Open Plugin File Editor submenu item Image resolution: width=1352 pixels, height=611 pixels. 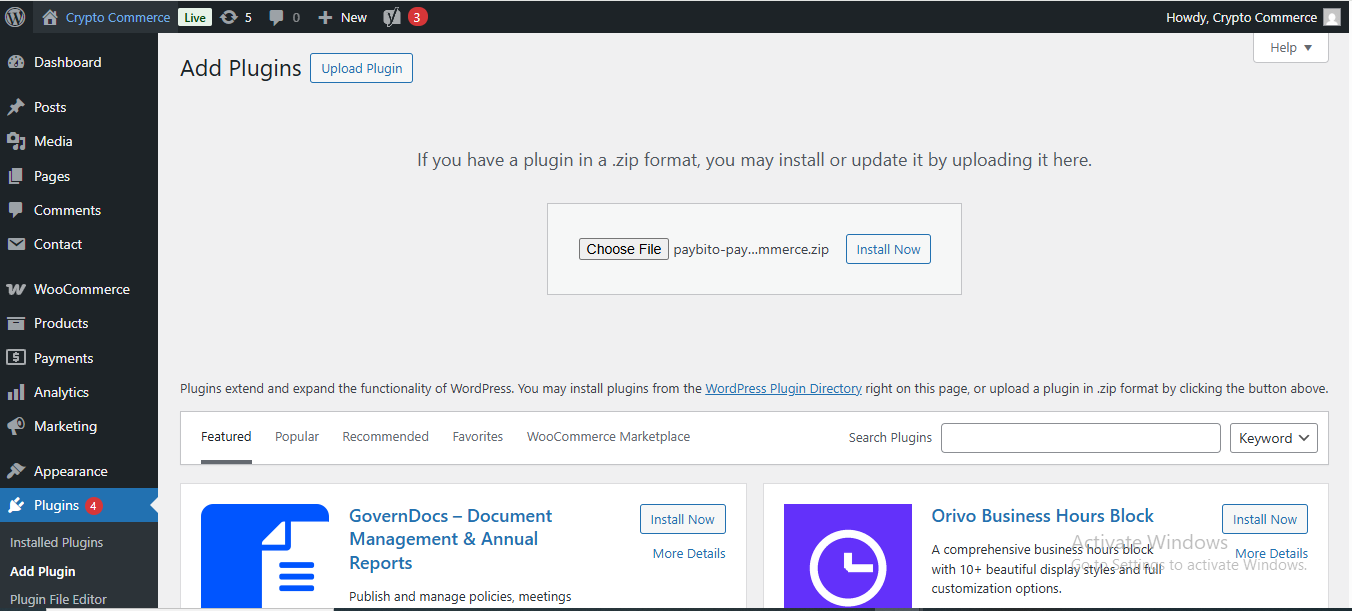point(58,599)
